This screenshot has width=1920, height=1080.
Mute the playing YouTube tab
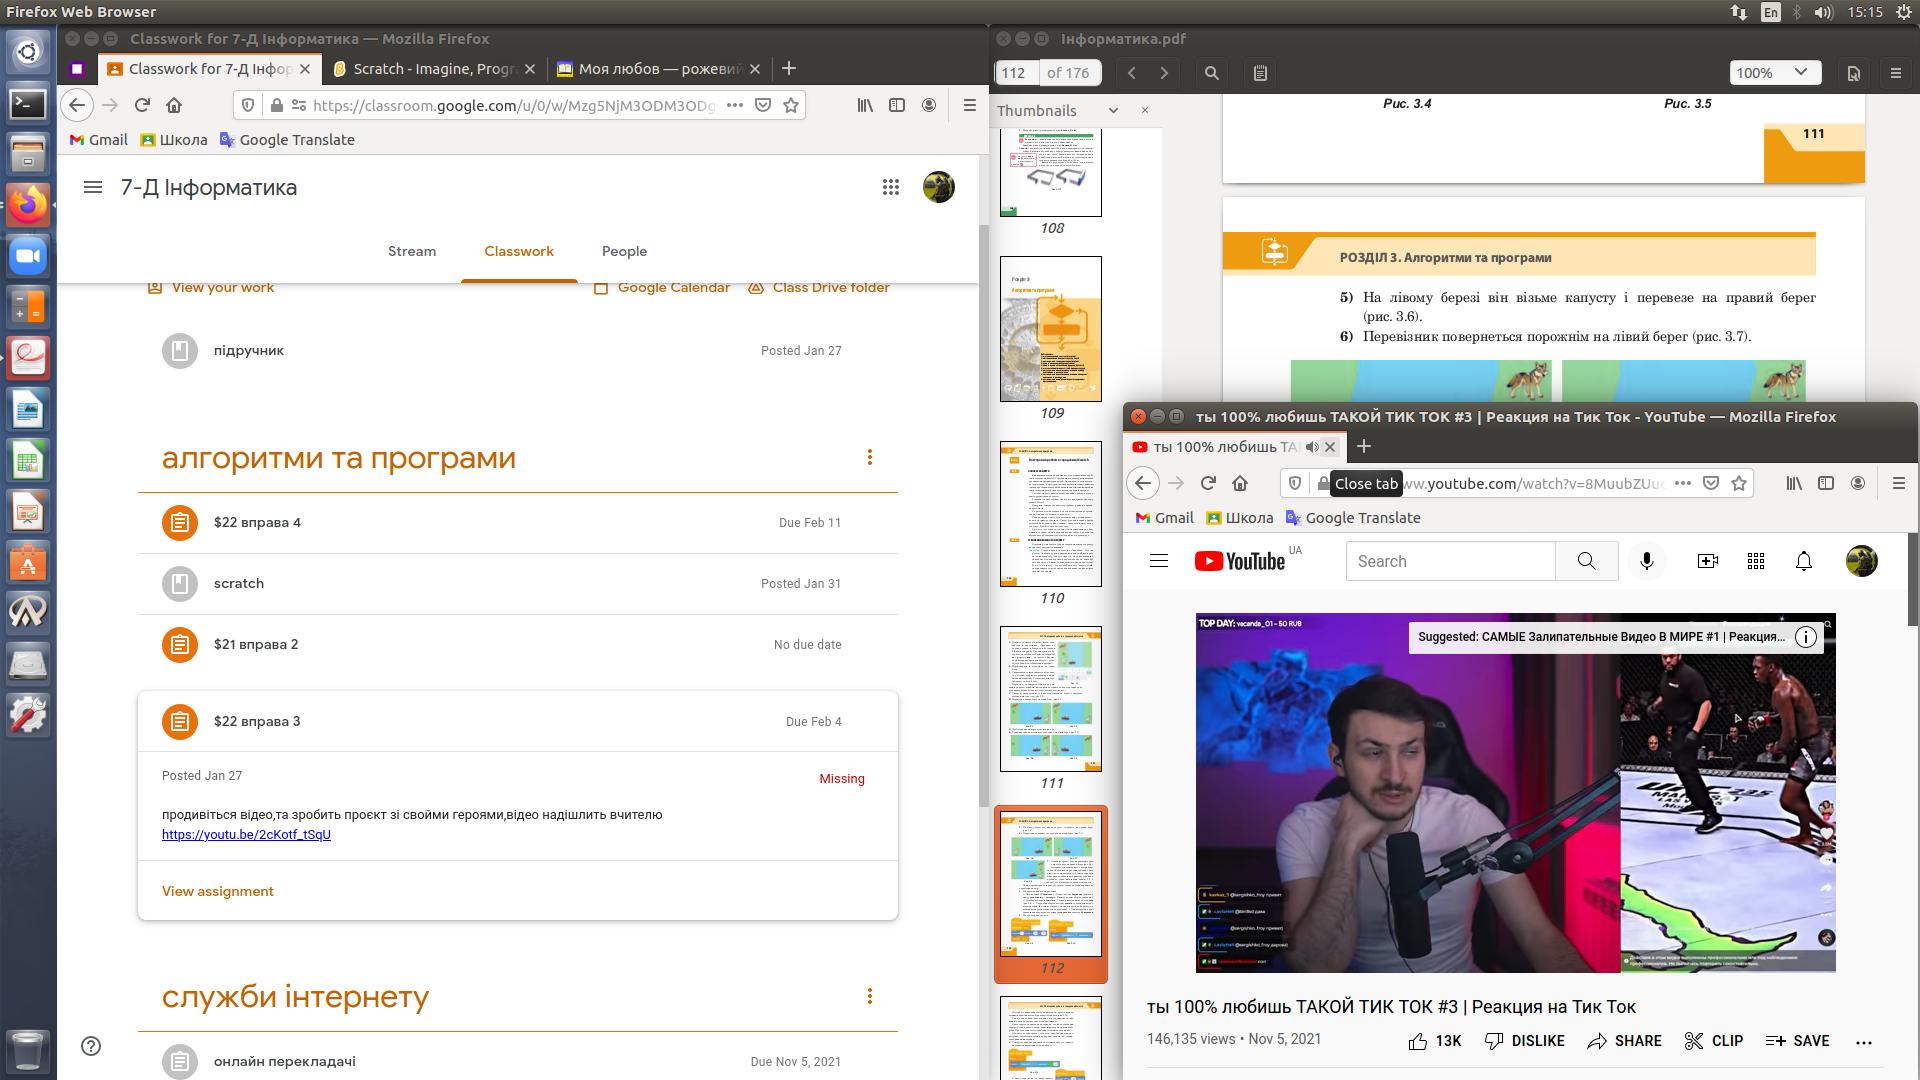click(1312, 447)
